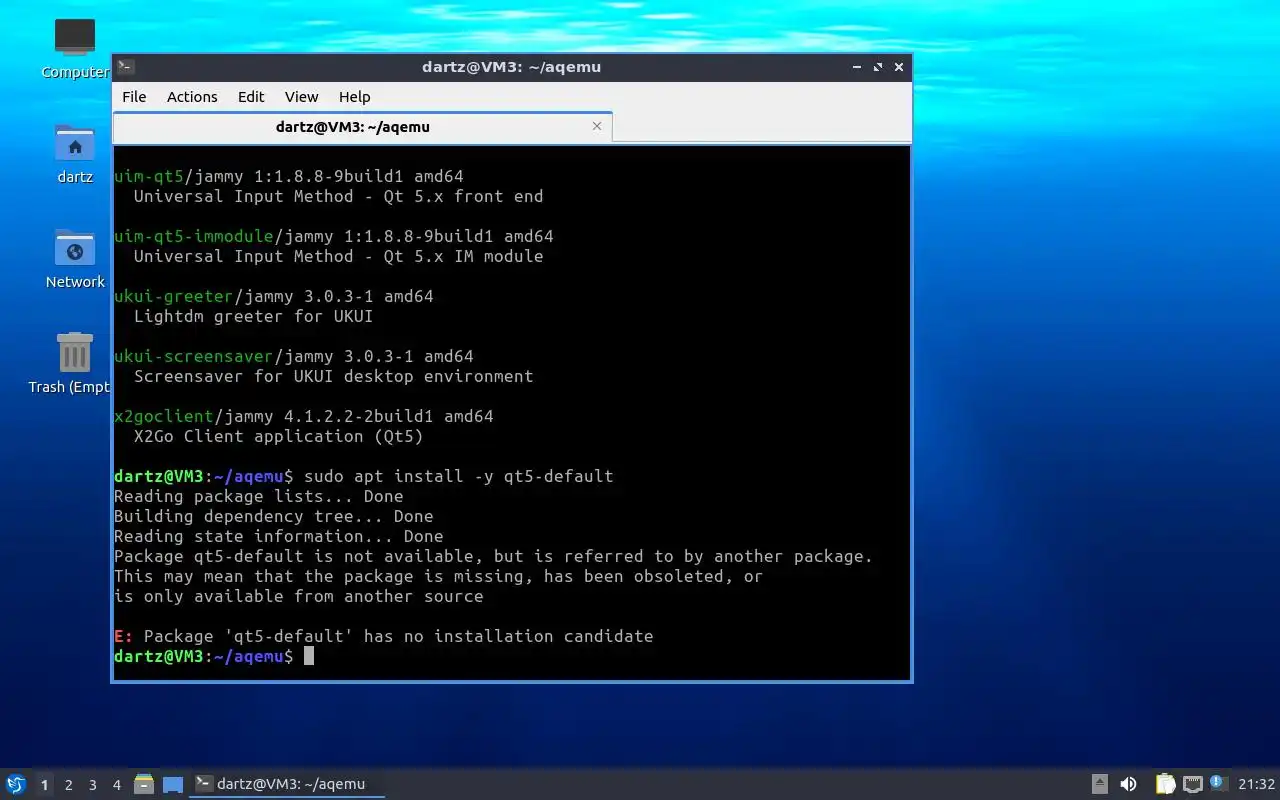The width and height of the screenshot is (1280, 800).
Task: Open the terminal View menu
Action: tap(301, 97)
